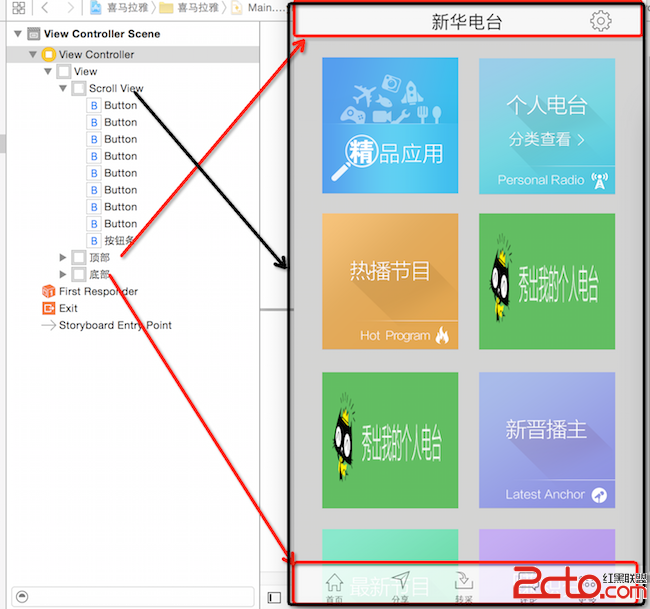Click the 分类查看 link on 个人电台
Image resolution: width=650 pixels, height=609 pixels.
pyautogui.click(x=546, y=139)
